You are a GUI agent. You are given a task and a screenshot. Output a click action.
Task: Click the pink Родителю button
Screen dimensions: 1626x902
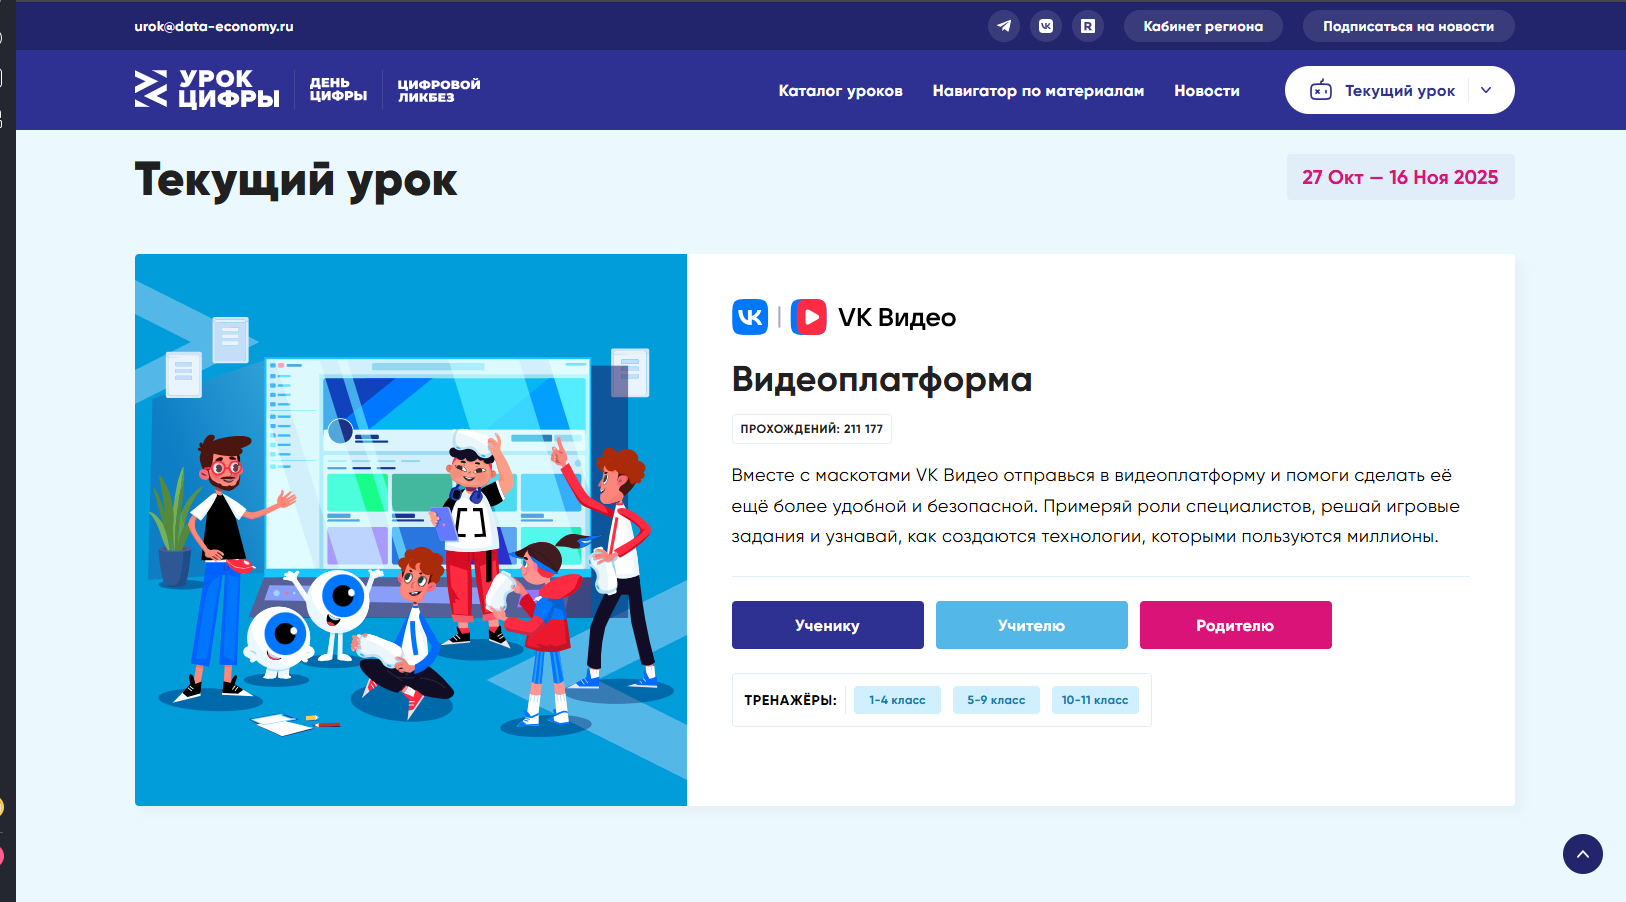[1235, 625]
